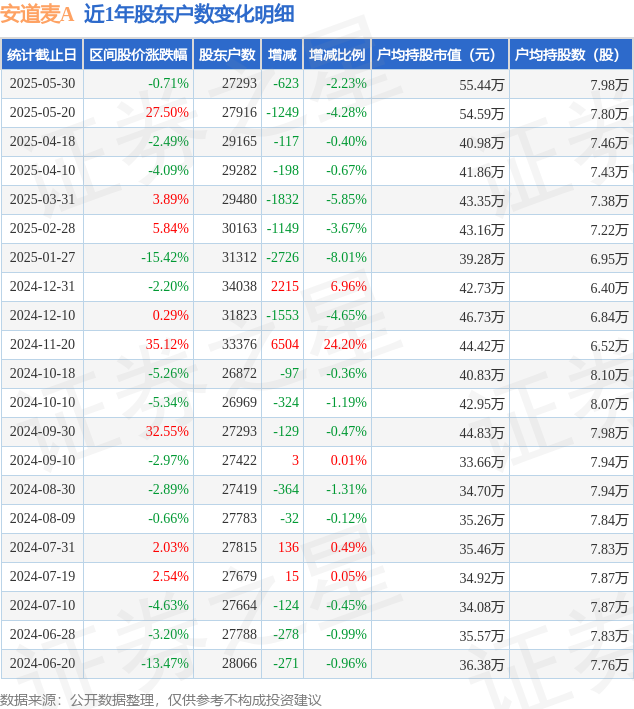Click the -15.42% price change cell

pos(165,258)
